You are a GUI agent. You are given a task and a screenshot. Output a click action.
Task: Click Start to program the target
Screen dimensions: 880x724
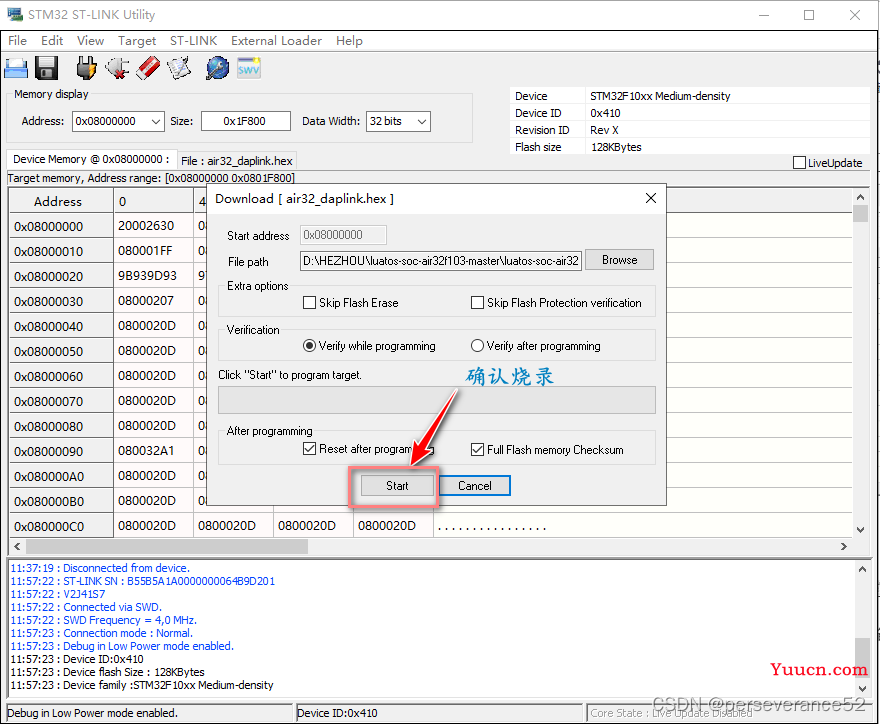click(x=397, y=486)
